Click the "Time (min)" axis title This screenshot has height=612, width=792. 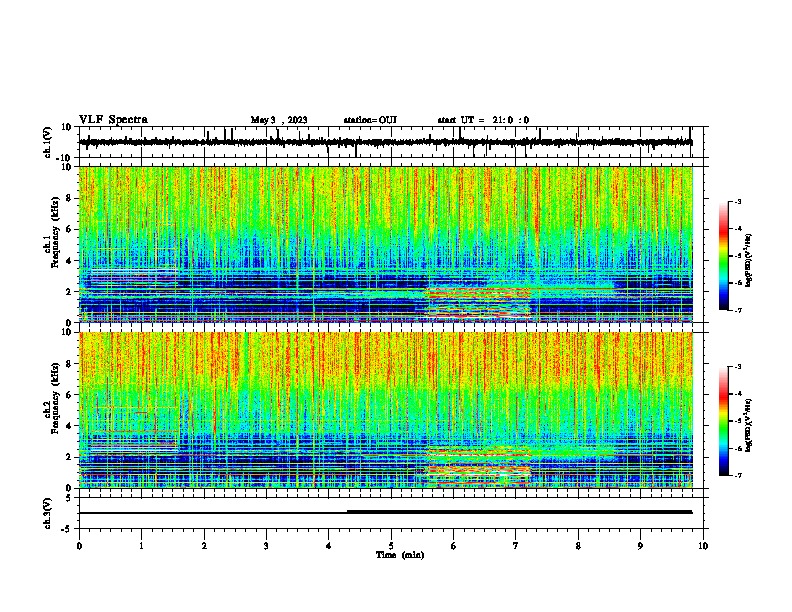(x=400, y=555)
